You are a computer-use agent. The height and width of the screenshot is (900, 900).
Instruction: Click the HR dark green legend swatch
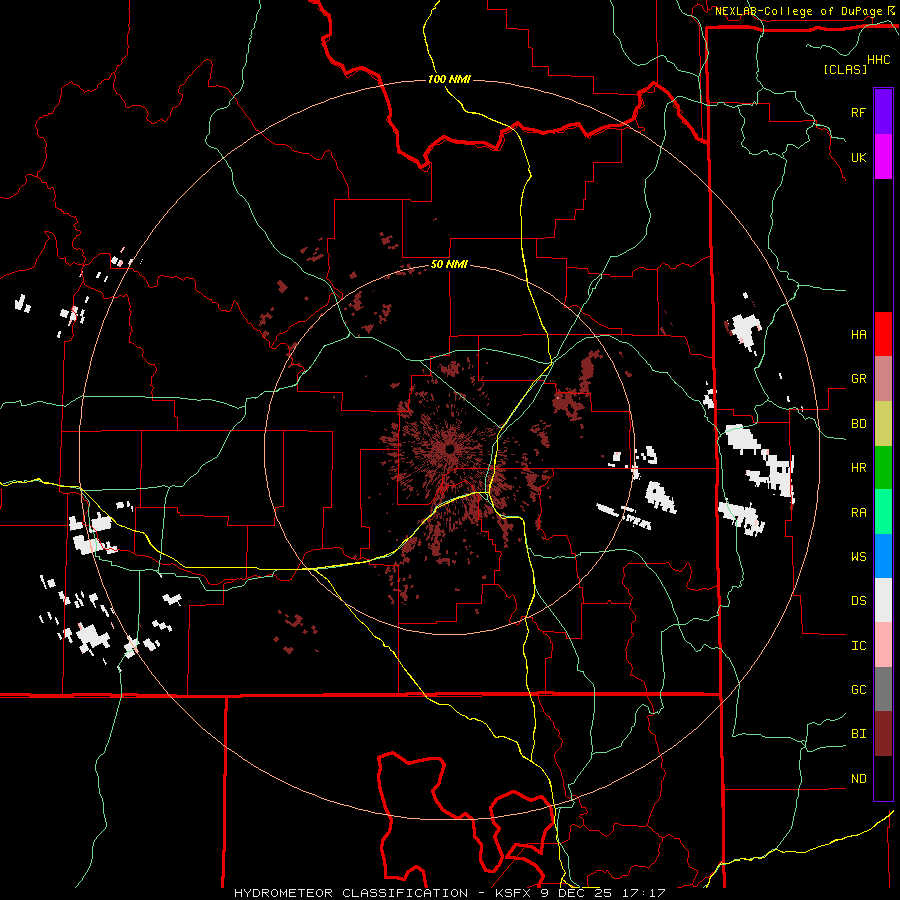pyautogui.click(x=883, y=467)
